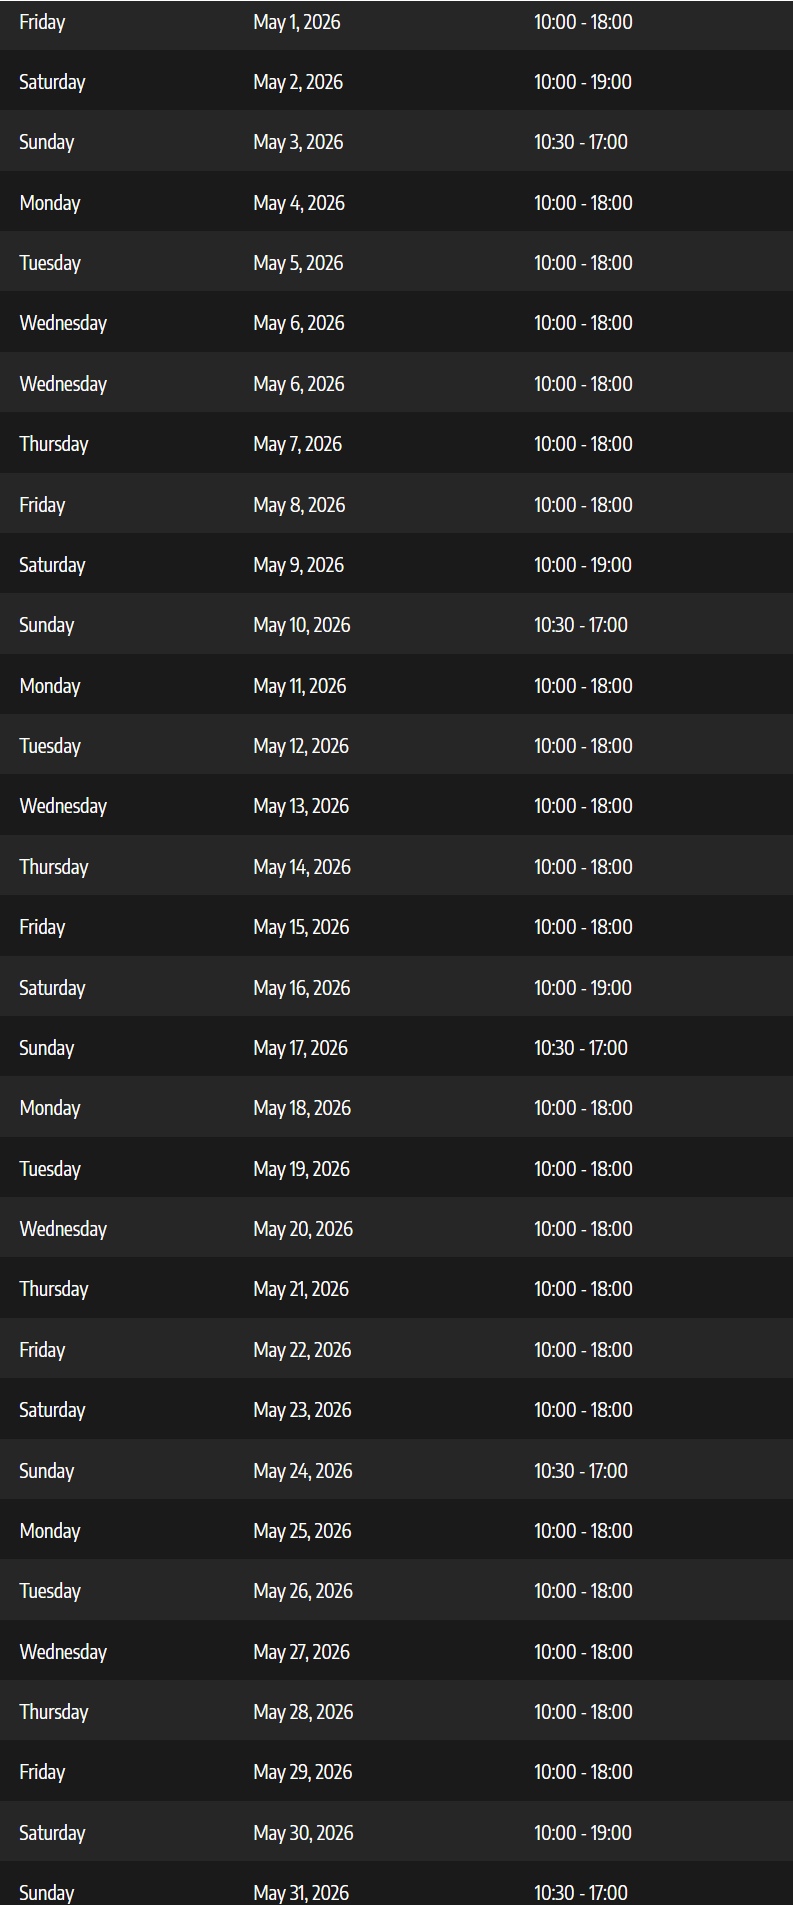Click the hours for May 30, 2026
The image size is (793, 1905).
click(x=582, y=1833)
